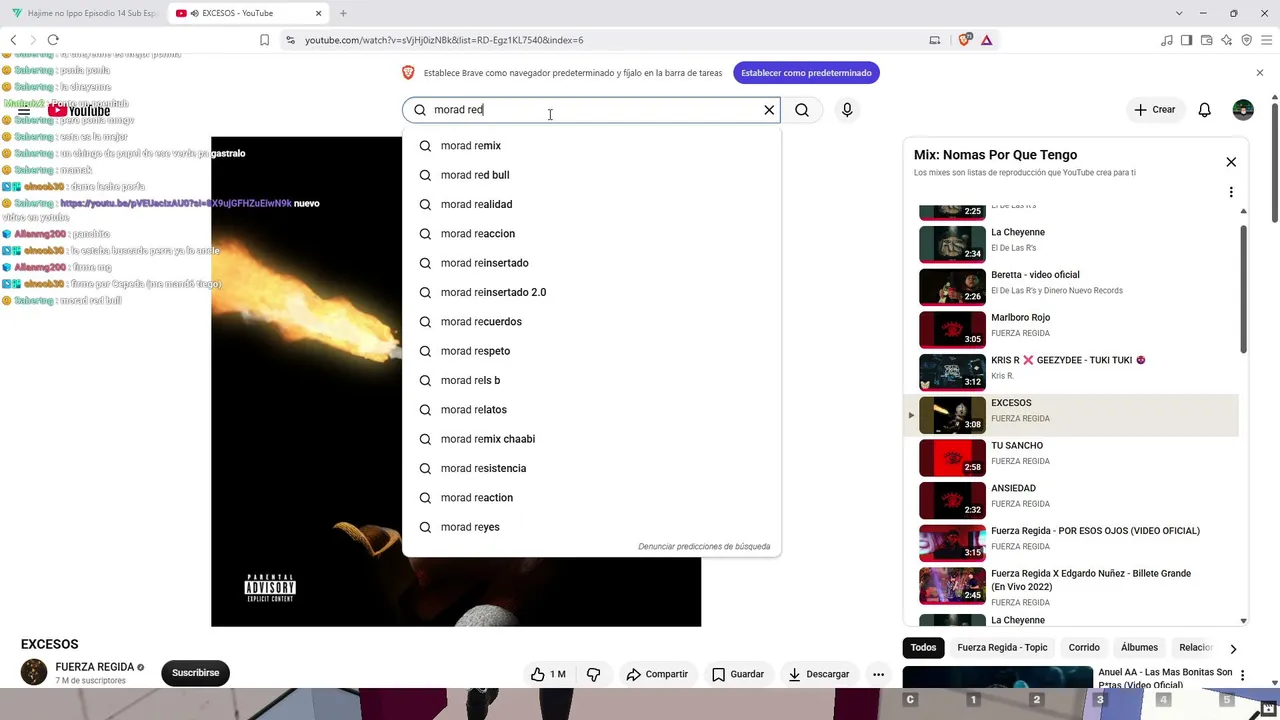Choose the 'morad reinsertado 2.0' suggestion

coord(591,292)
